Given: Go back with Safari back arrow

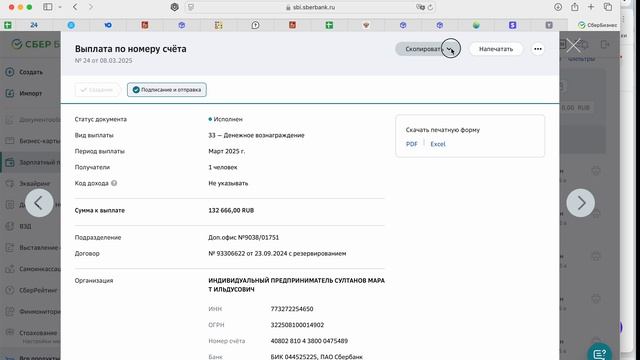Looking at the screenshot, I should (x=75, y=7).
